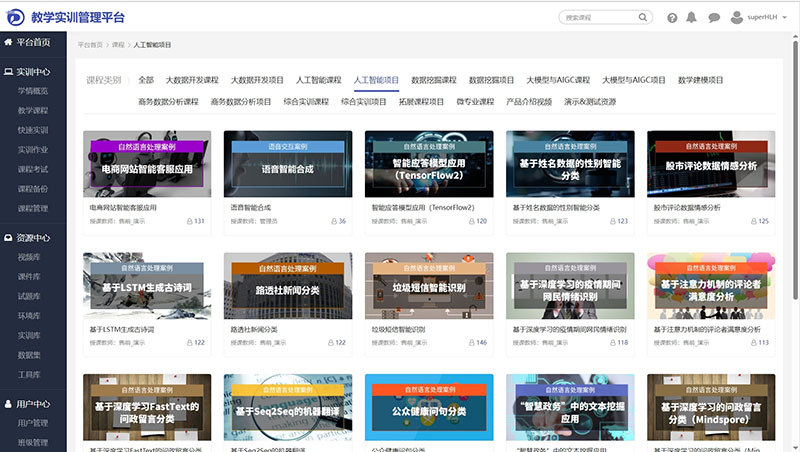Open the 语音智能合成 course thumbnail
This screenshot has height=452, width=800.
288,164
